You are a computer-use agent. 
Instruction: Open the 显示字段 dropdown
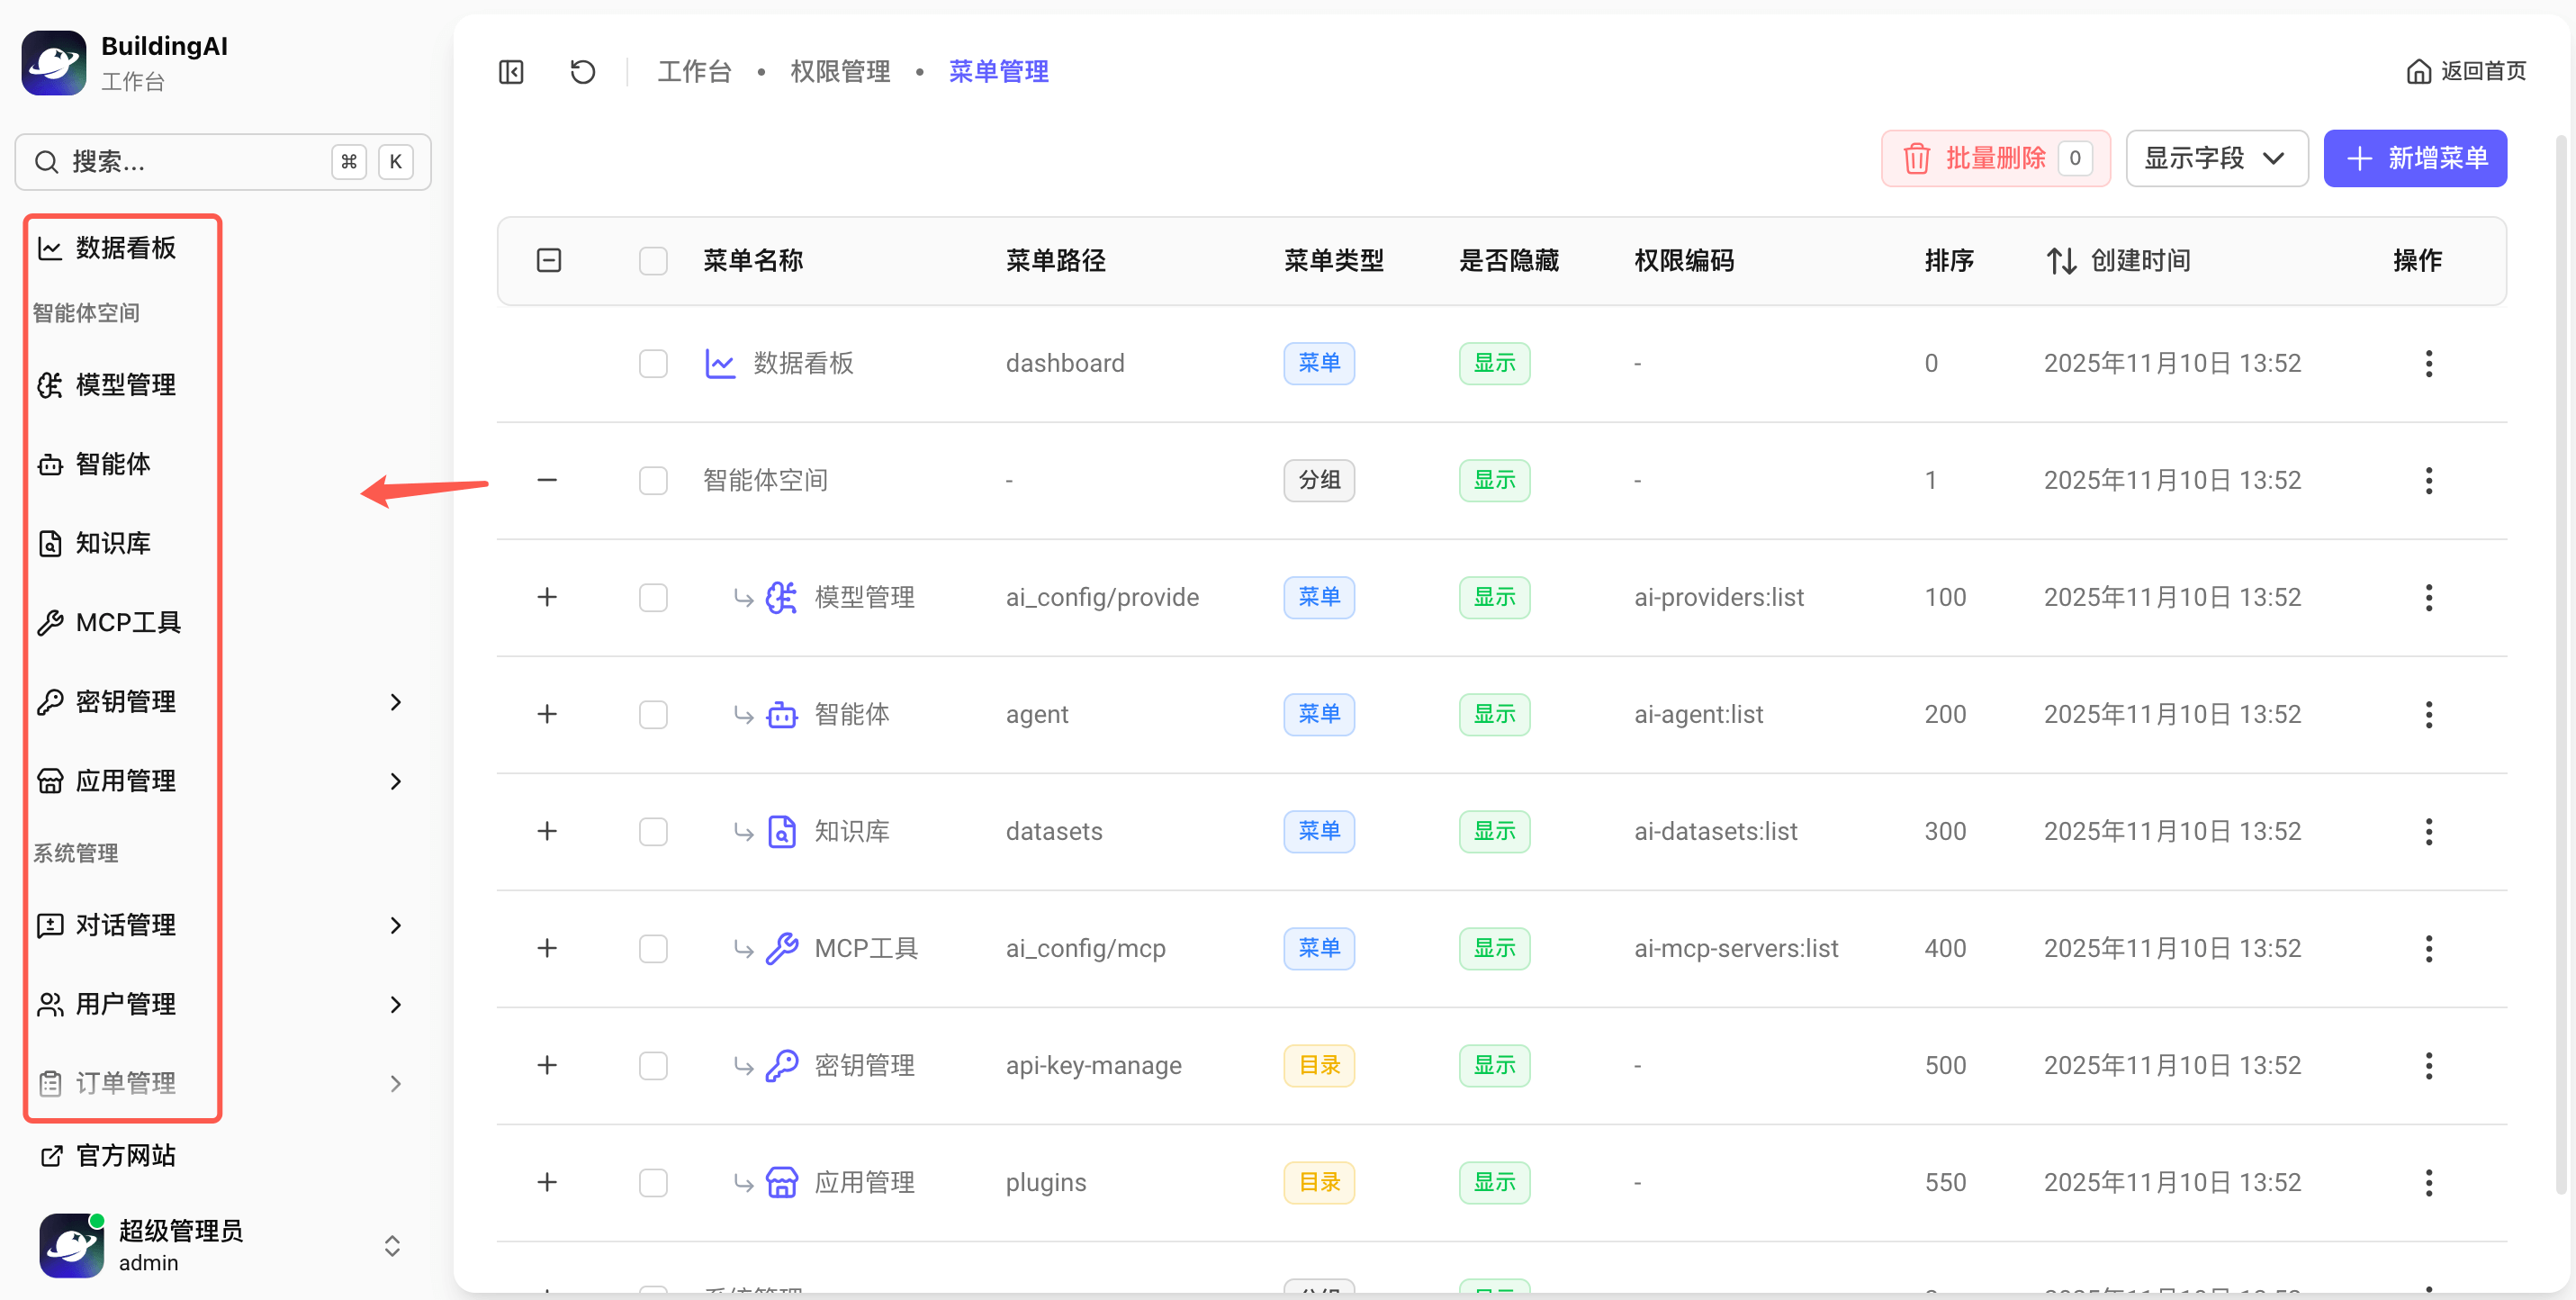click(2216, 158)
